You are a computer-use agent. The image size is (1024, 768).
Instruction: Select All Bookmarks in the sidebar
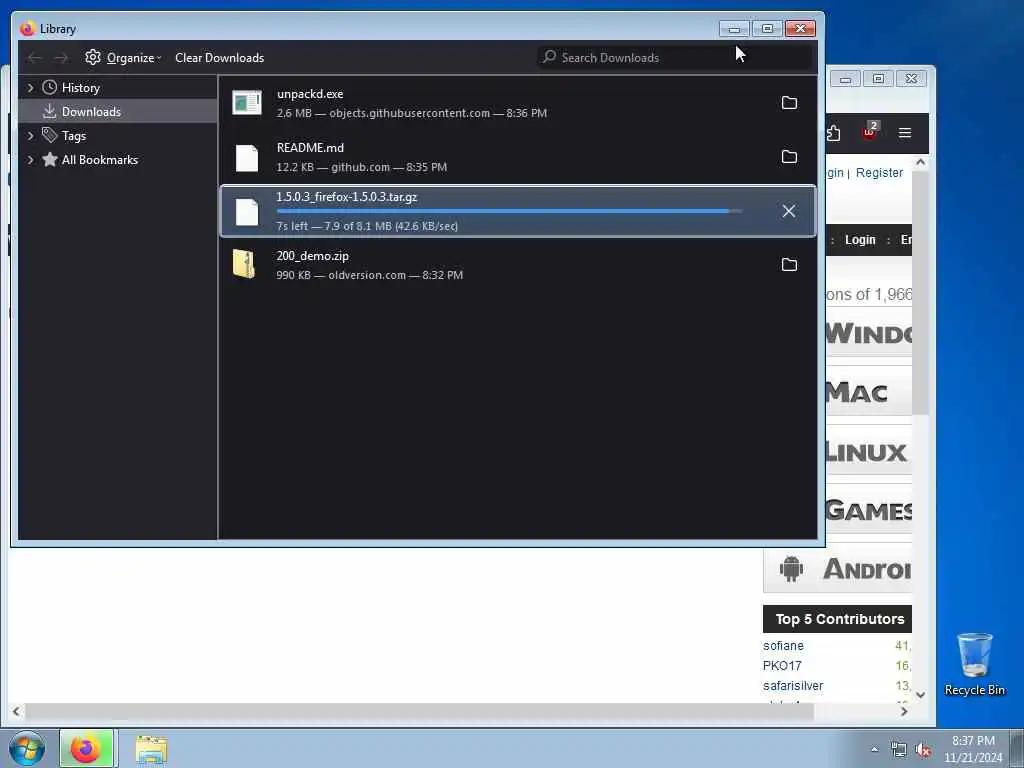coord(99,160)
